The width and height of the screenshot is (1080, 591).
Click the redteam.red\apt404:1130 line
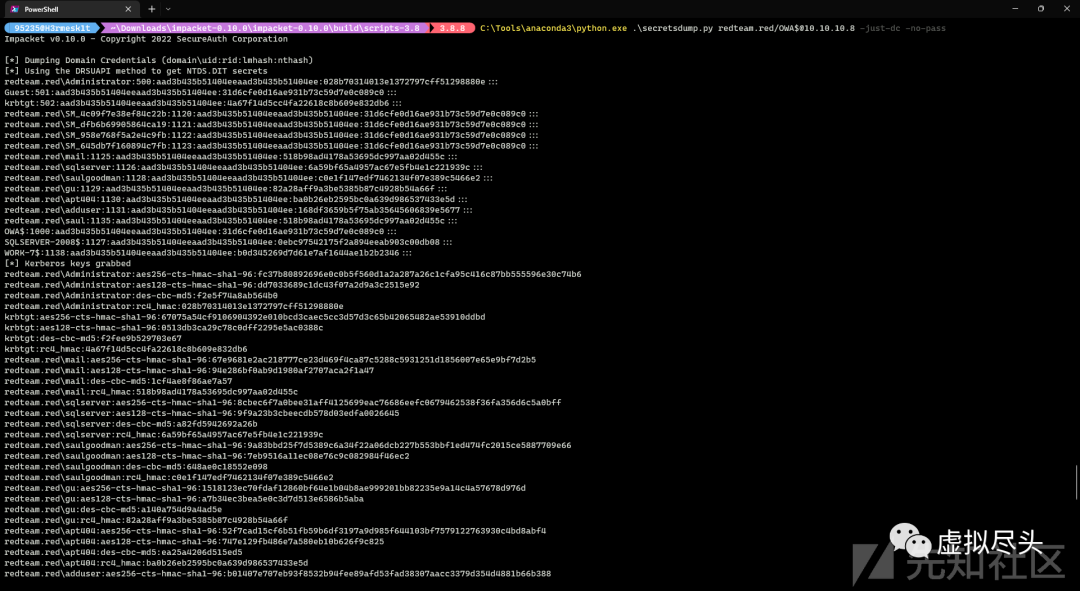[x=236, y=199]
